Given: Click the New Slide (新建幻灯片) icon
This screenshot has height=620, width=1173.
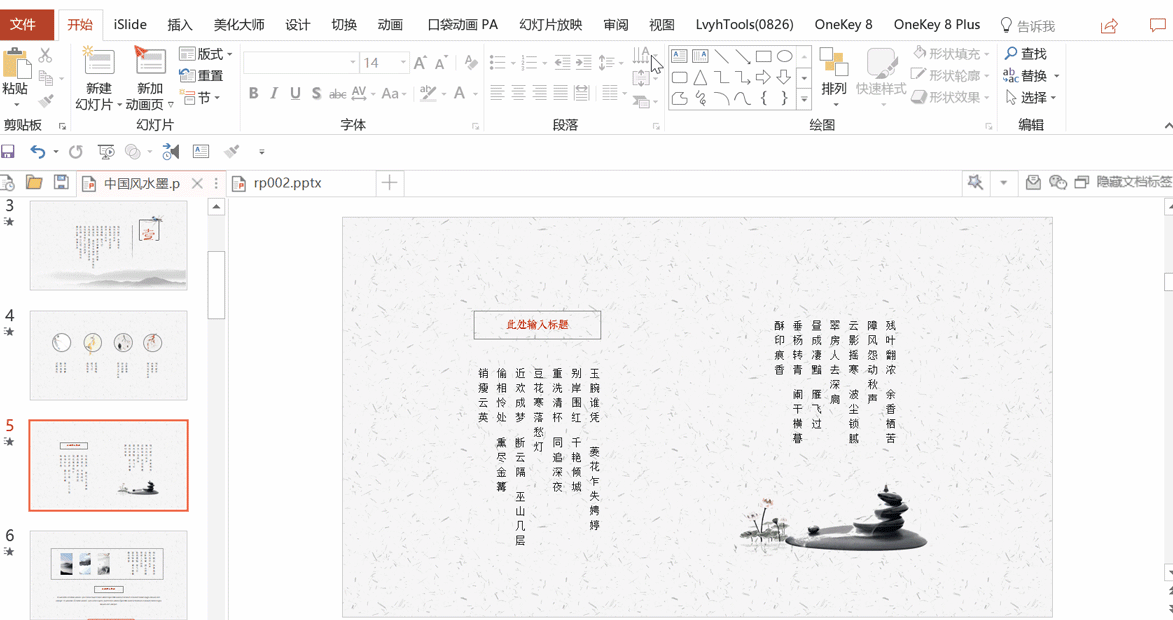Looking at the screenshot, I should [x=99, y=62].
